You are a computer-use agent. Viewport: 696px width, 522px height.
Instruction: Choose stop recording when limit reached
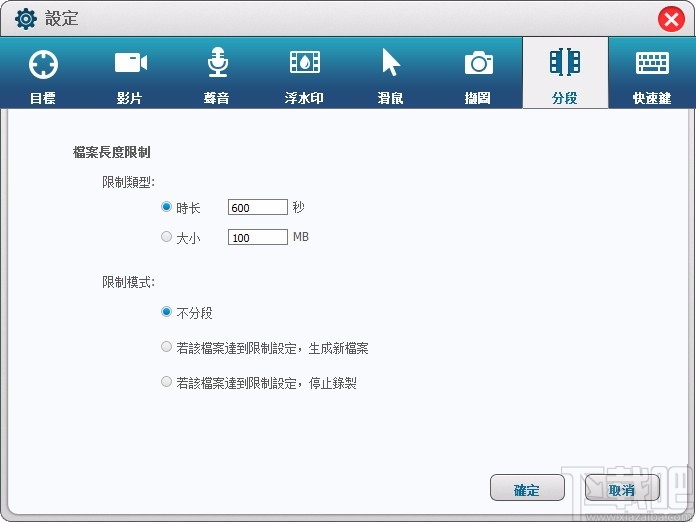coord(166,381)
